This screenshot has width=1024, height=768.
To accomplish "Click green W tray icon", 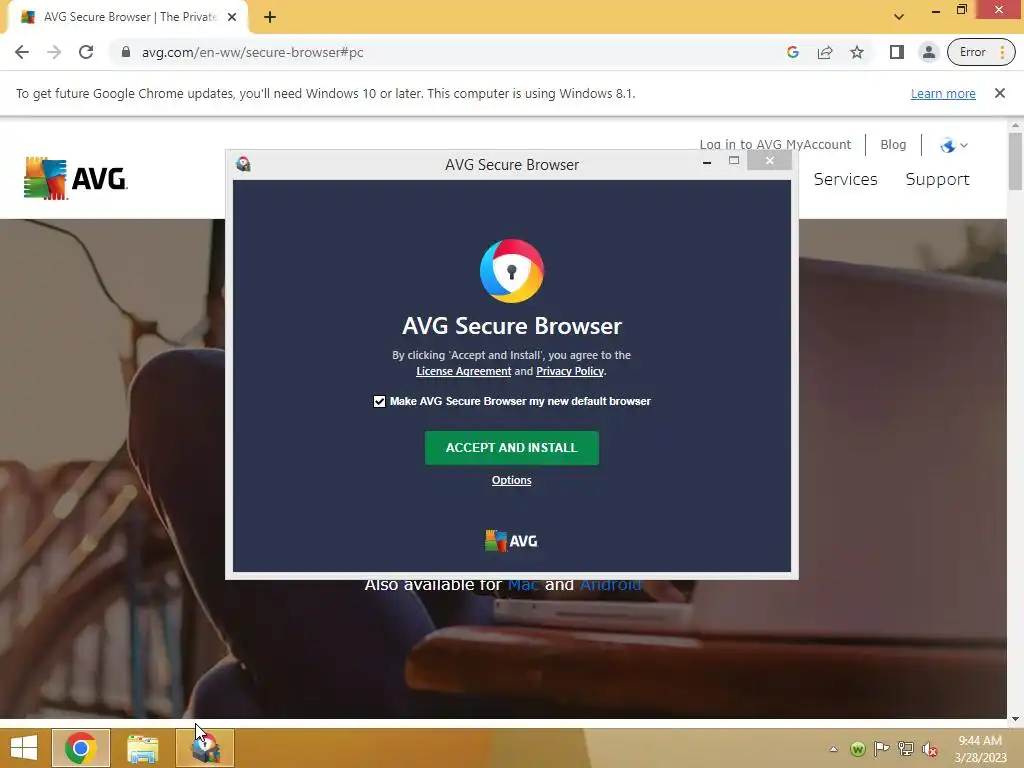I will (x=858, y=749).
